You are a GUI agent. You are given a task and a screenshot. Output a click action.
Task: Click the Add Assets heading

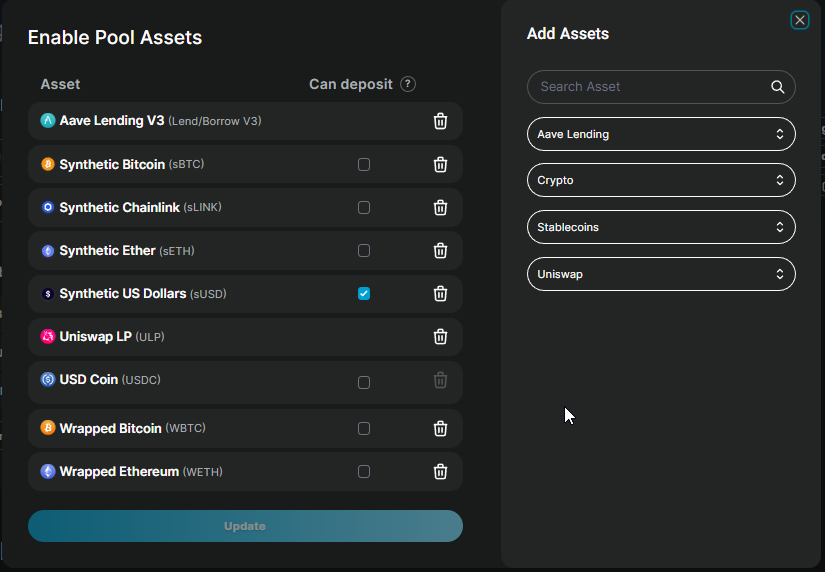[568, 34]
